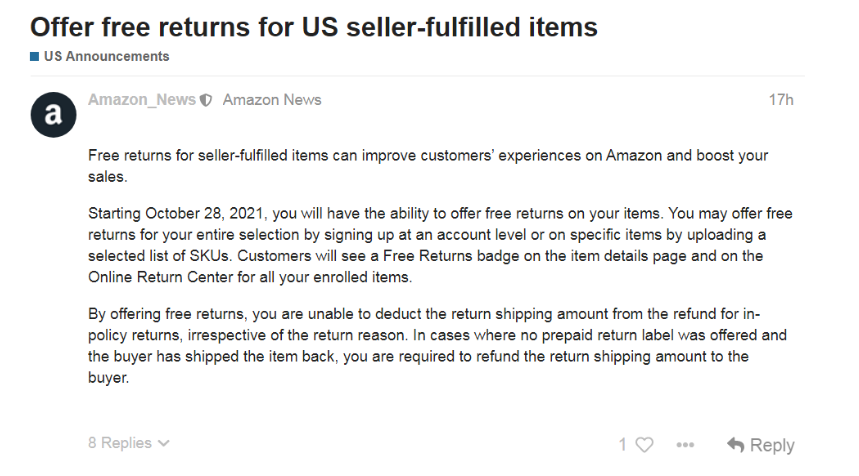Click paragraph starting "Starting October 28, 2021"
The height and width of the screenshot is (476, 859).
tap(440, 245)
